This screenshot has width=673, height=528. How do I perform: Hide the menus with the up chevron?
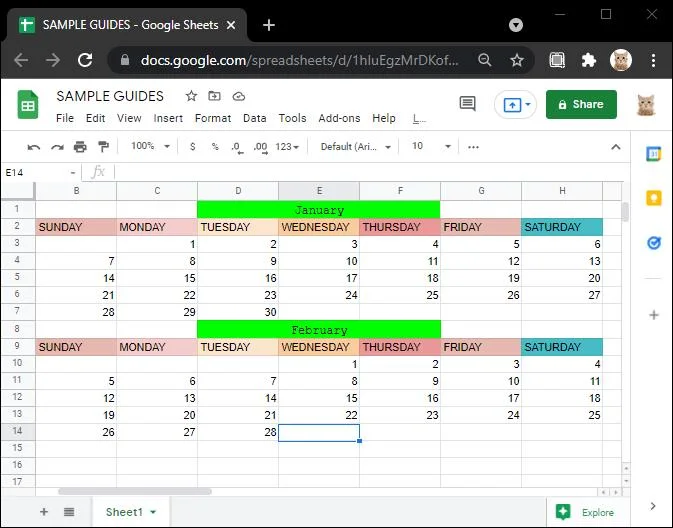coord(615,147)
